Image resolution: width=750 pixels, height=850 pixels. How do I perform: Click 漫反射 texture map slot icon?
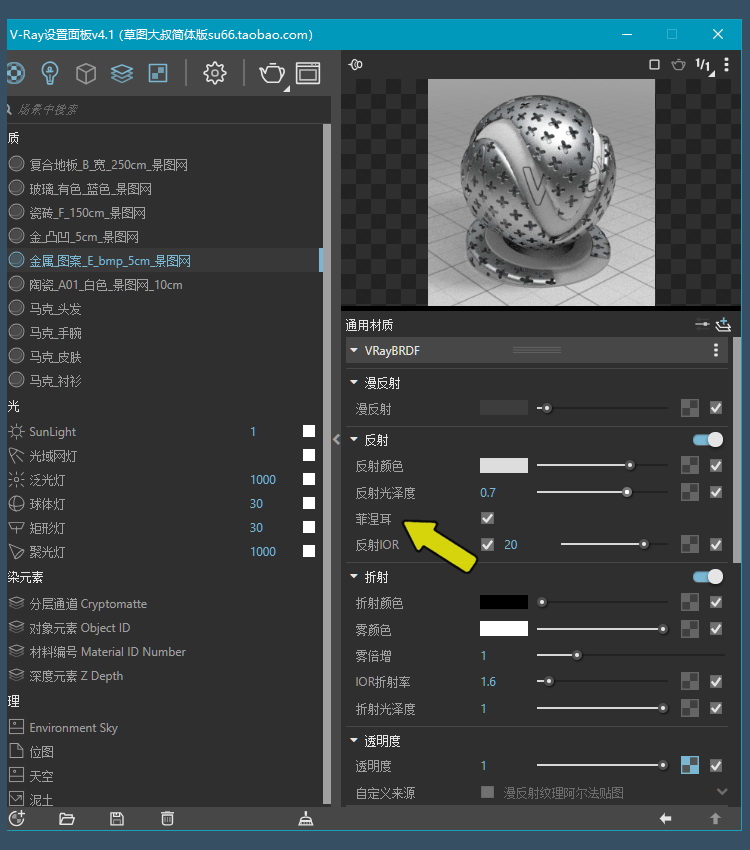[690, 408]
